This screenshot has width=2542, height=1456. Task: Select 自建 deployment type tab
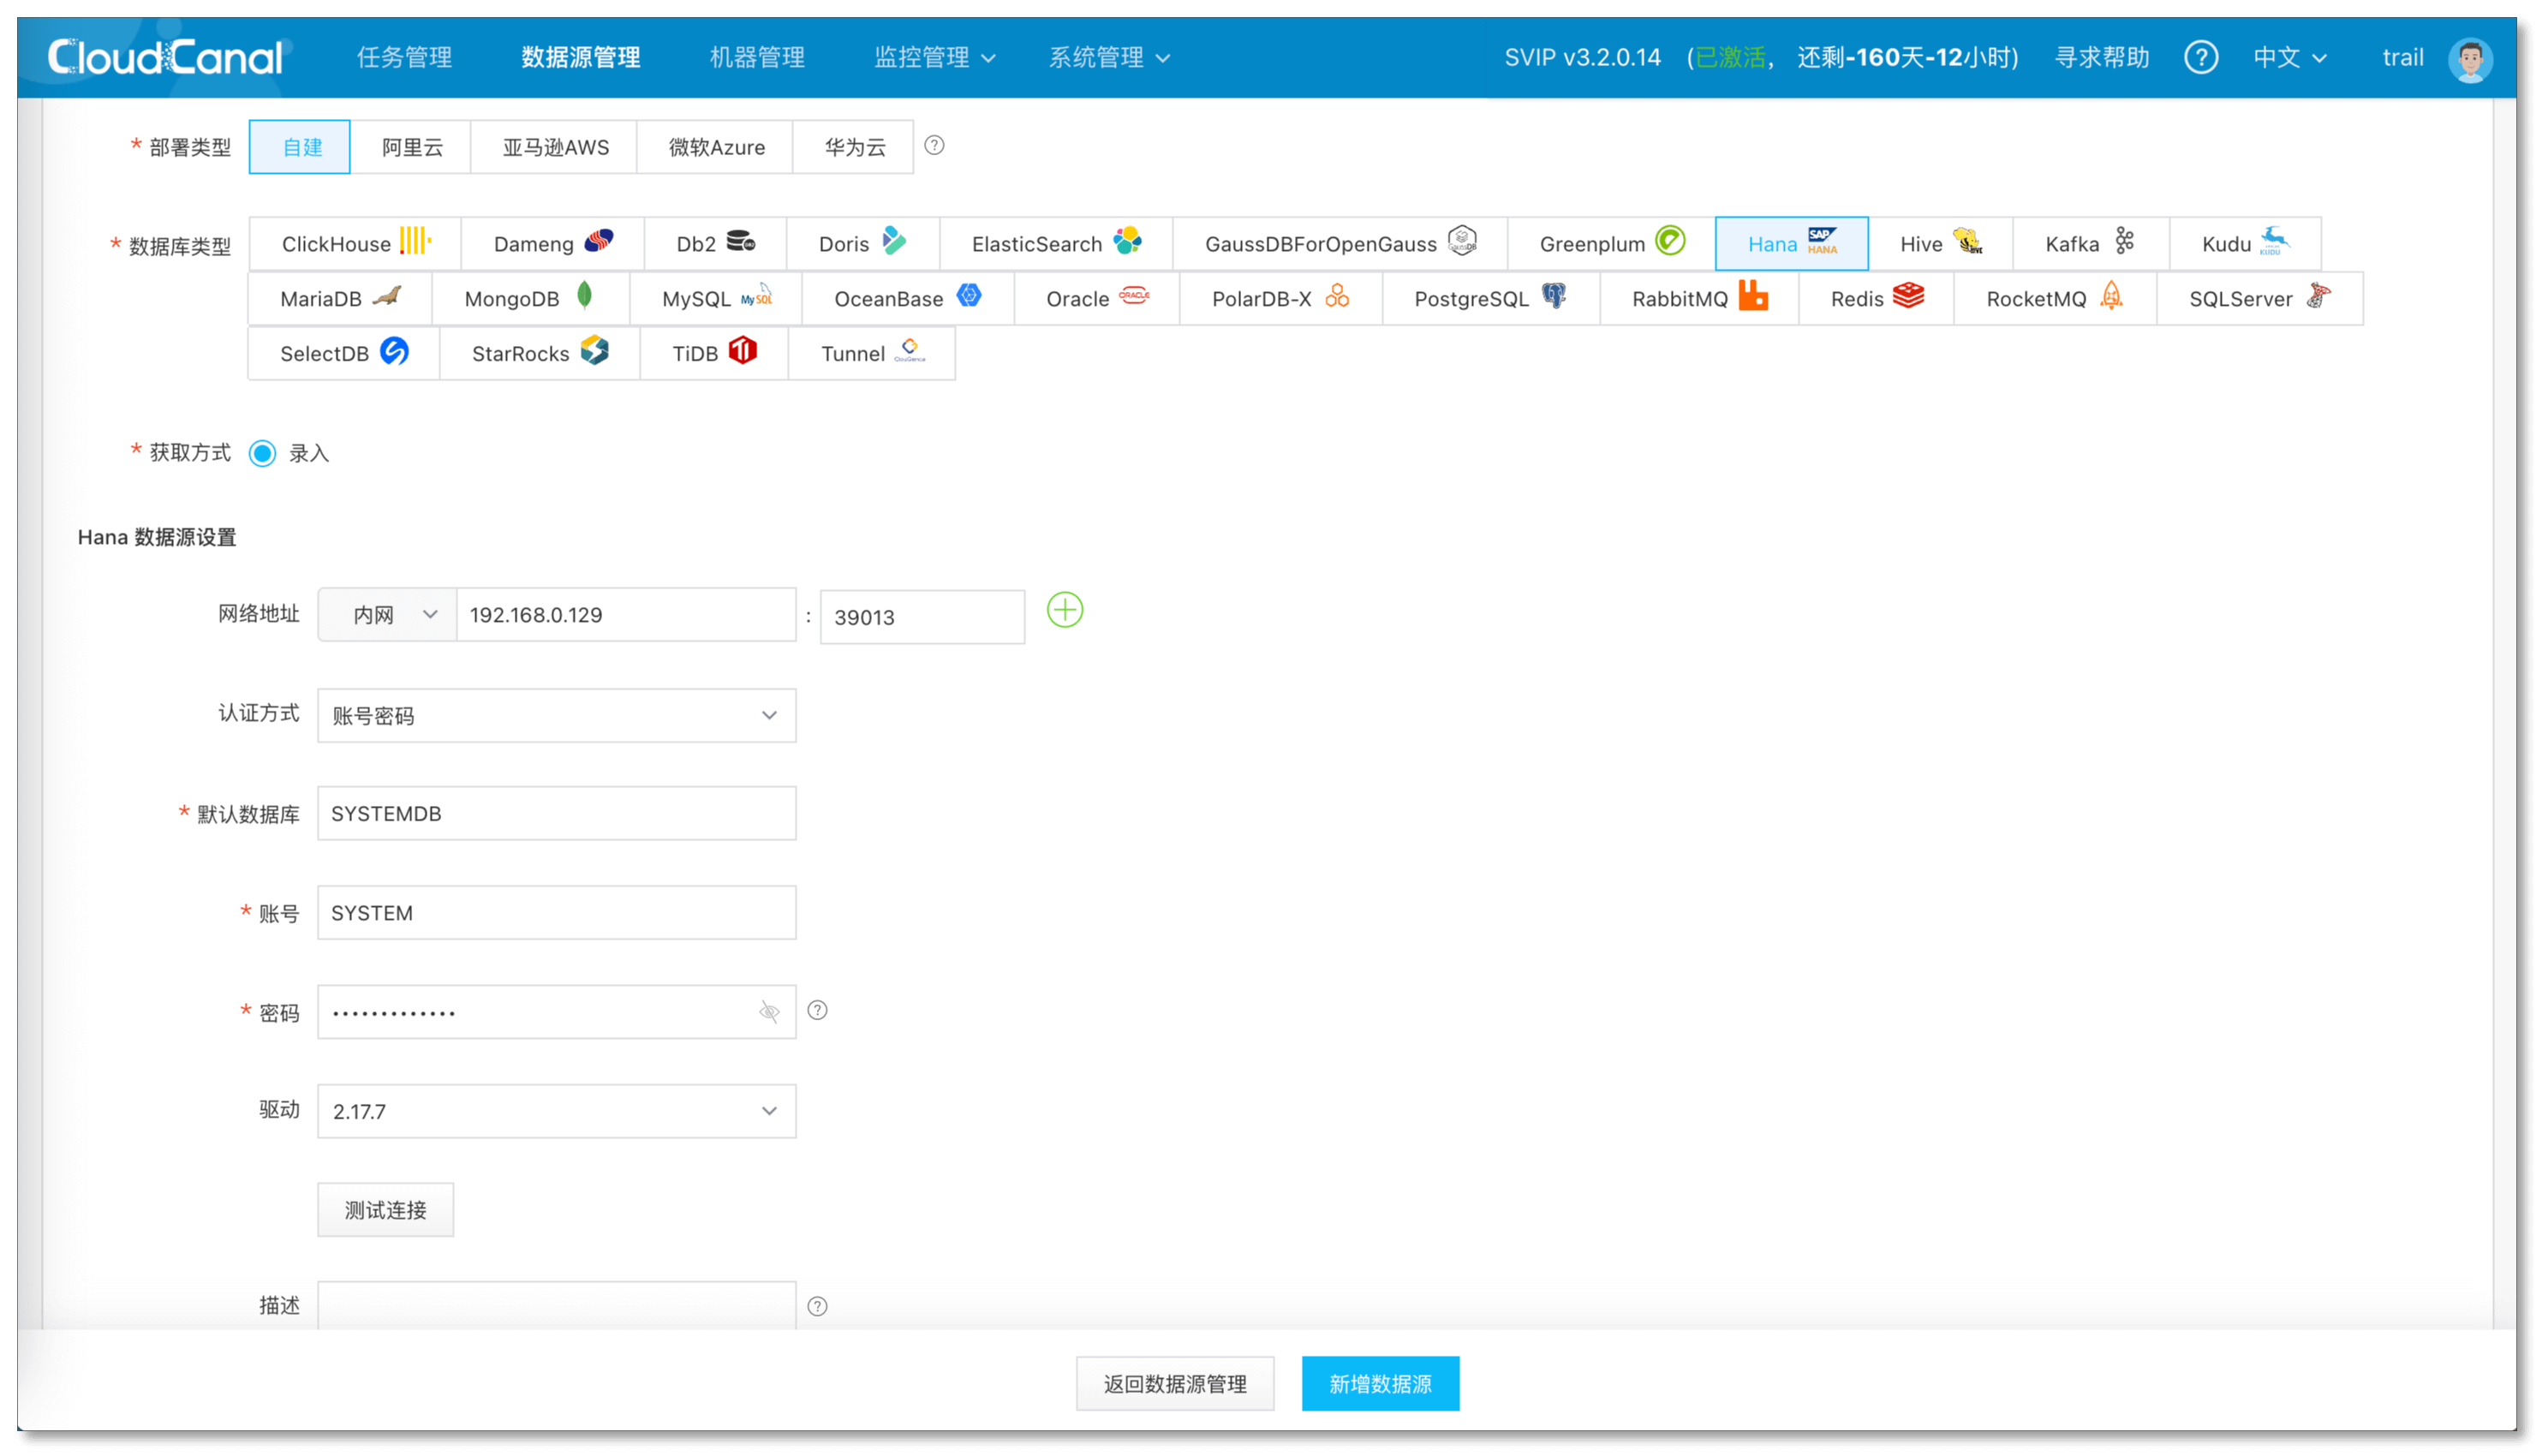click(300, 147)
